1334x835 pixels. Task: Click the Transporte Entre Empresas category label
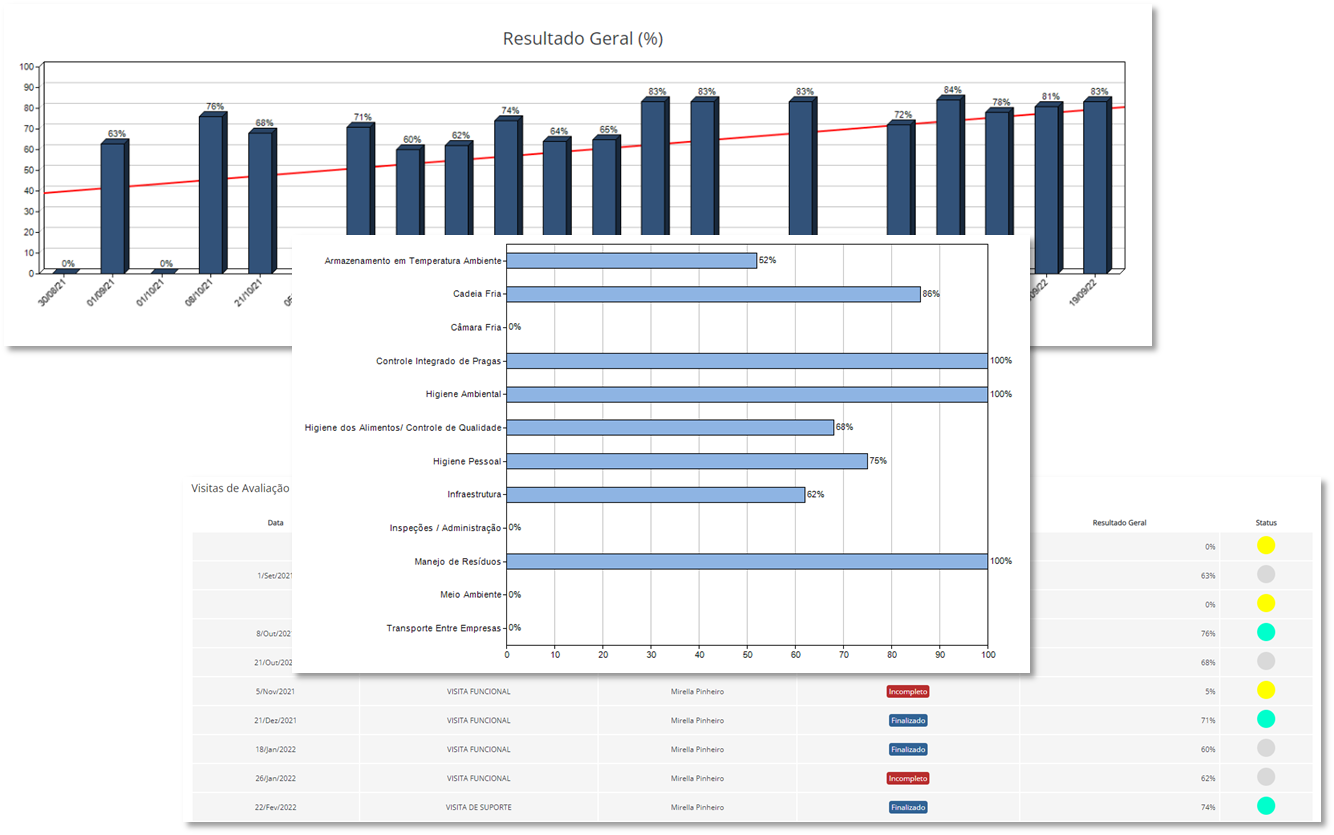click(x=444, y=628)
